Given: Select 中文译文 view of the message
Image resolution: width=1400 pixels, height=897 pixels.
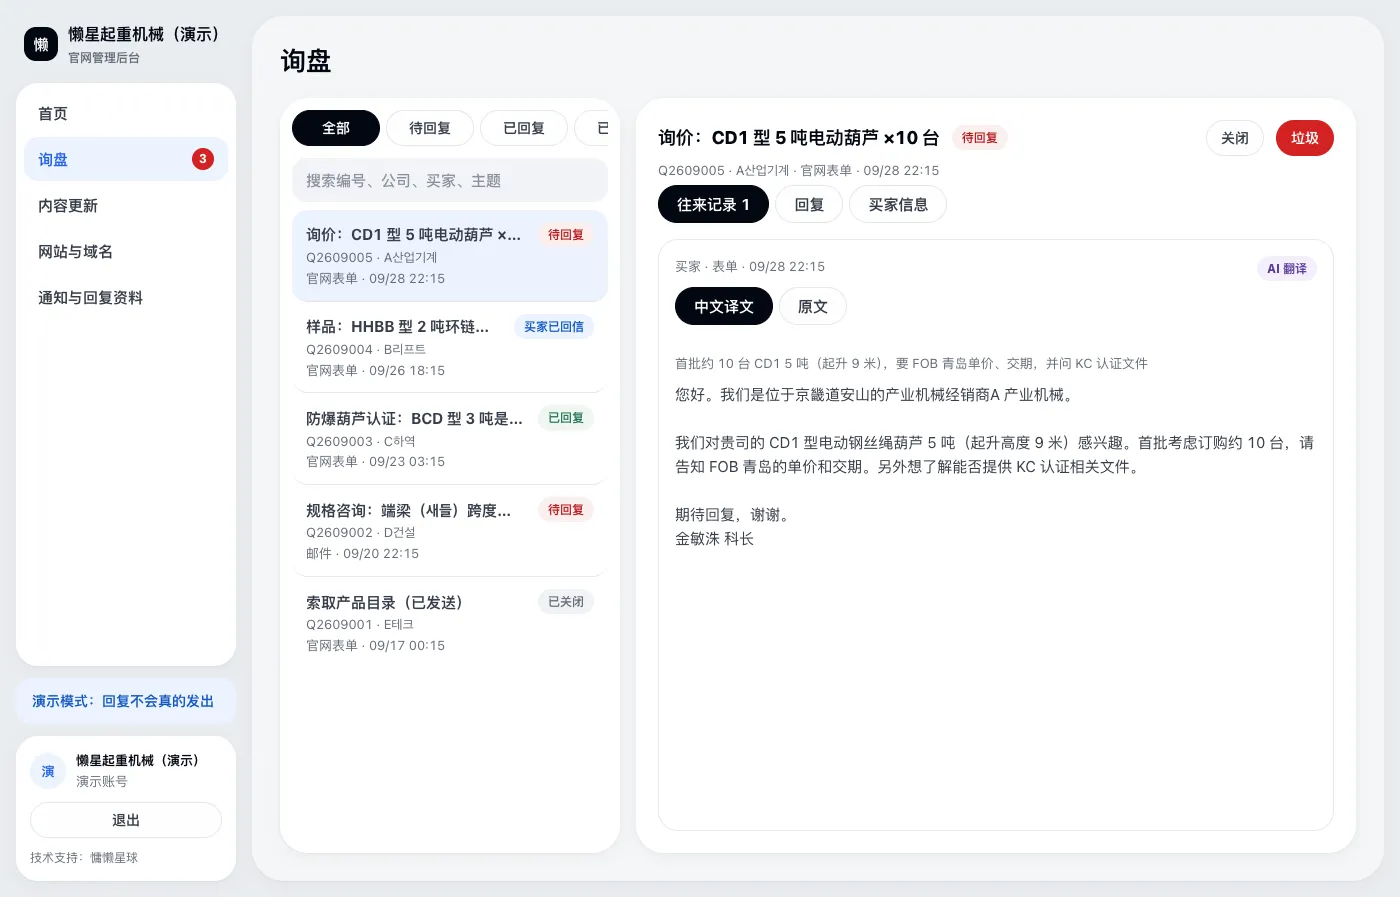Looking at the screenshot, I should pyautogui.click(x=724, y=306).
